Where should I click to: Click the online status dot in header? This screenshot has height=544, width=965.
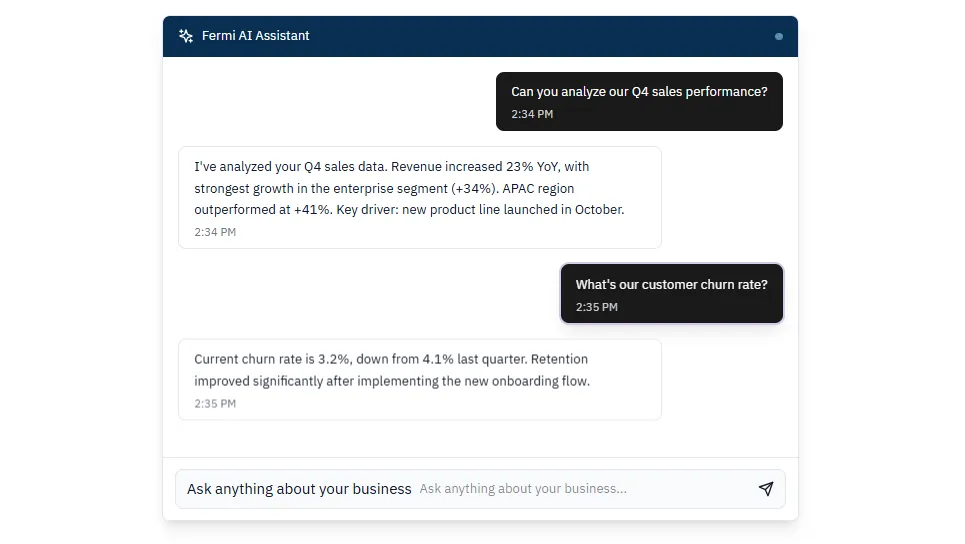[779, 36]
